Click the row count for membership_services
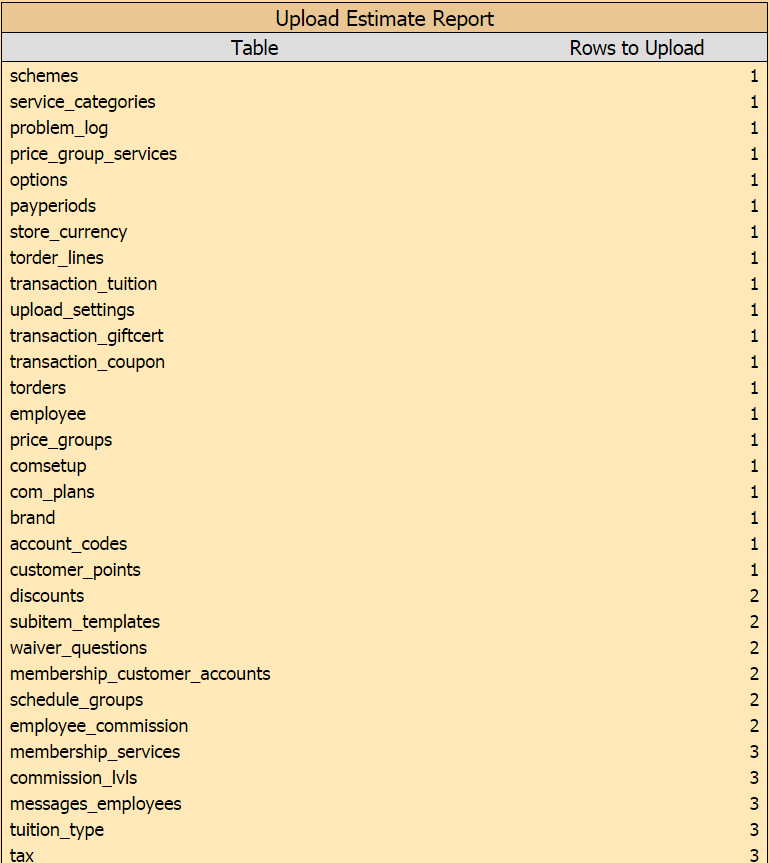770x863 pixels. [x=754, y=752]
